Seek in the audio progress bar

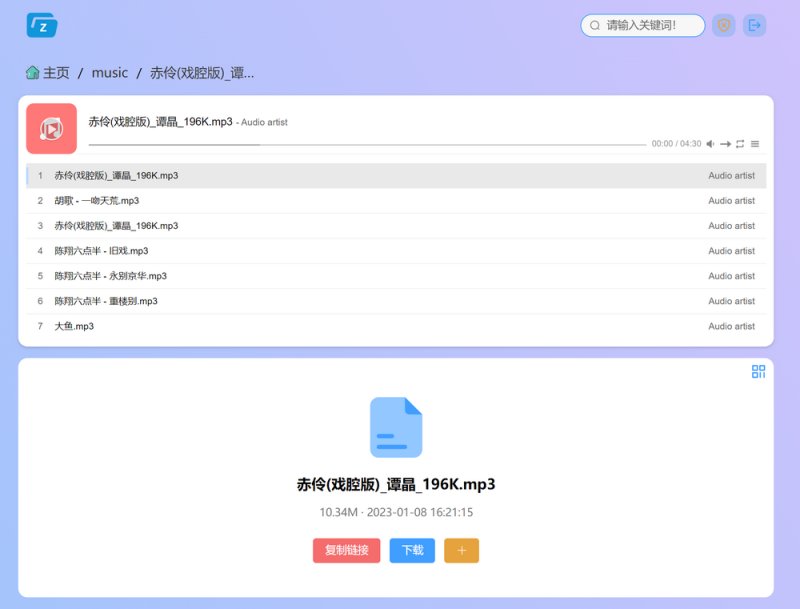click(x=367, y=145)
